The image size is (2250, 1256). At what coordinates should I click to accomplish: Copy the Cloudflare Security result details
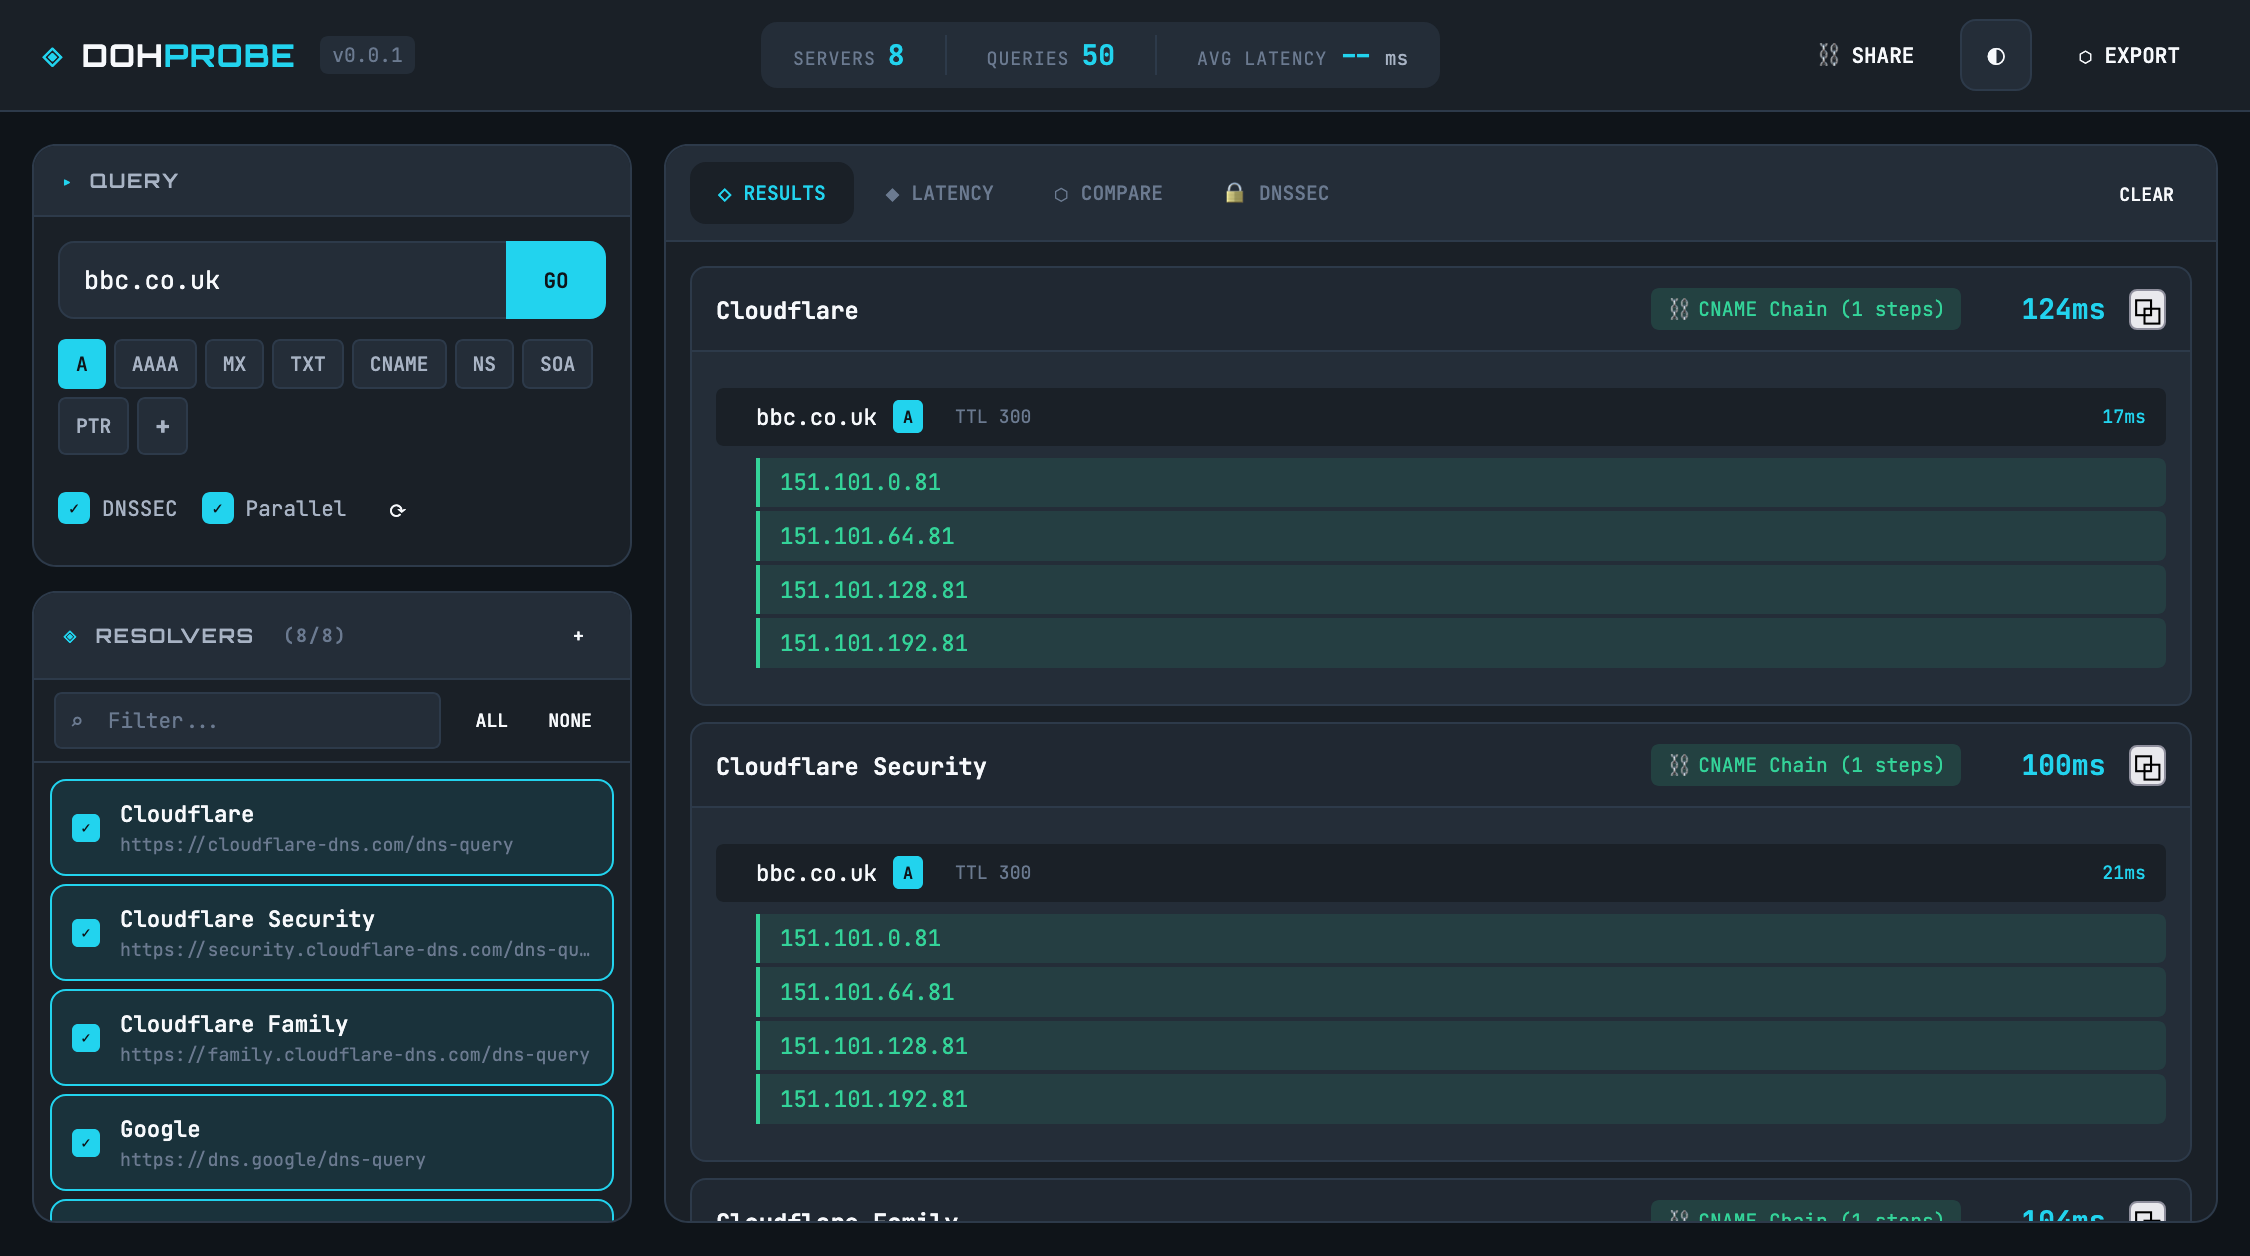2147,766
